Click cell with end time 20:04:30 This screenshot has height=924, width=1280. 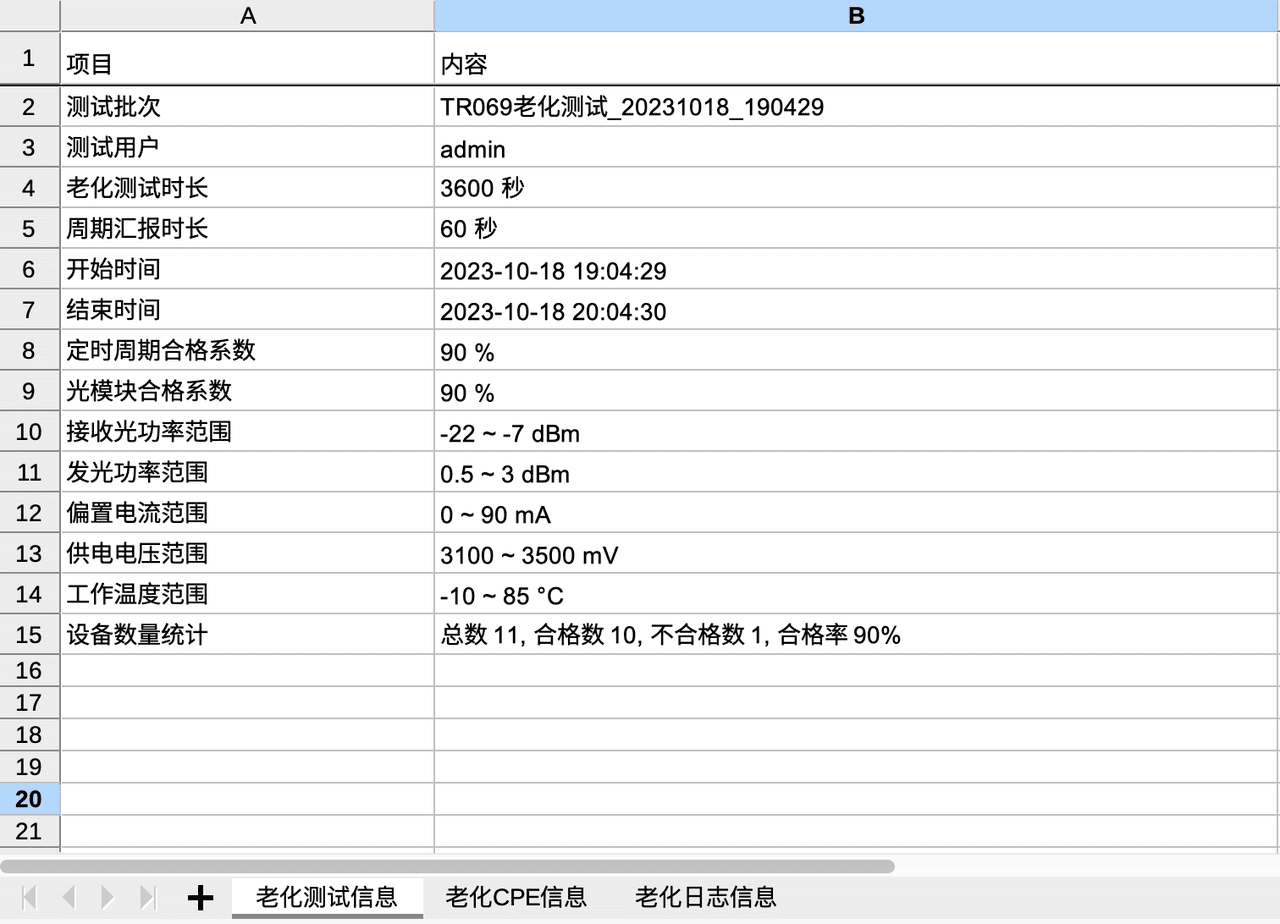point(553,312)
